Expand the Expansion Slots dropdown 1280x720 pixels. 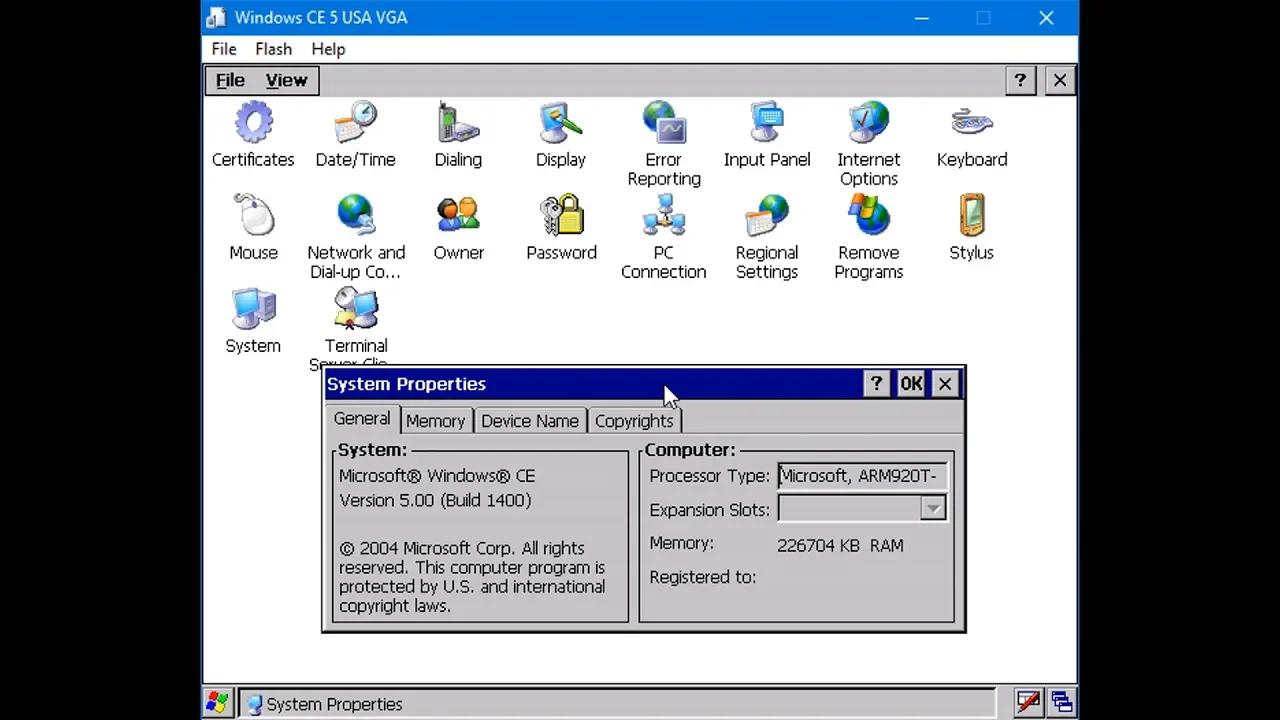pyautogui.click(x=932, y=509)
